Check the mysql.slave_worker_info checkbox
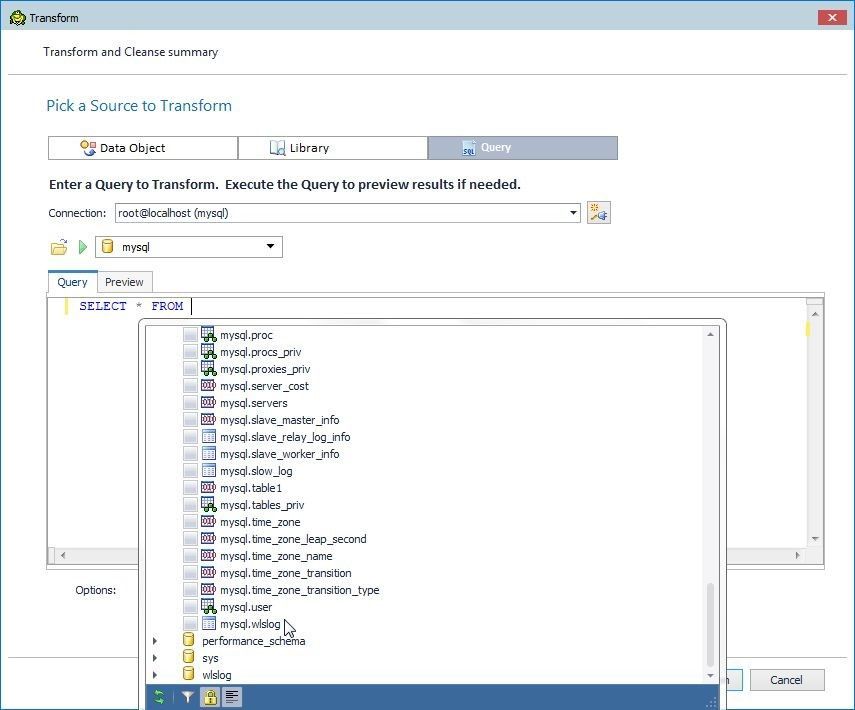 pos(190,454)
